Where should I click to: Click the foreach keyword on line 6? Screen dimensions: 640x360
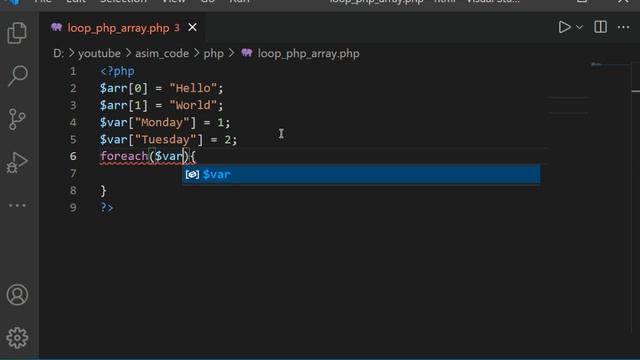pos(124,156)
